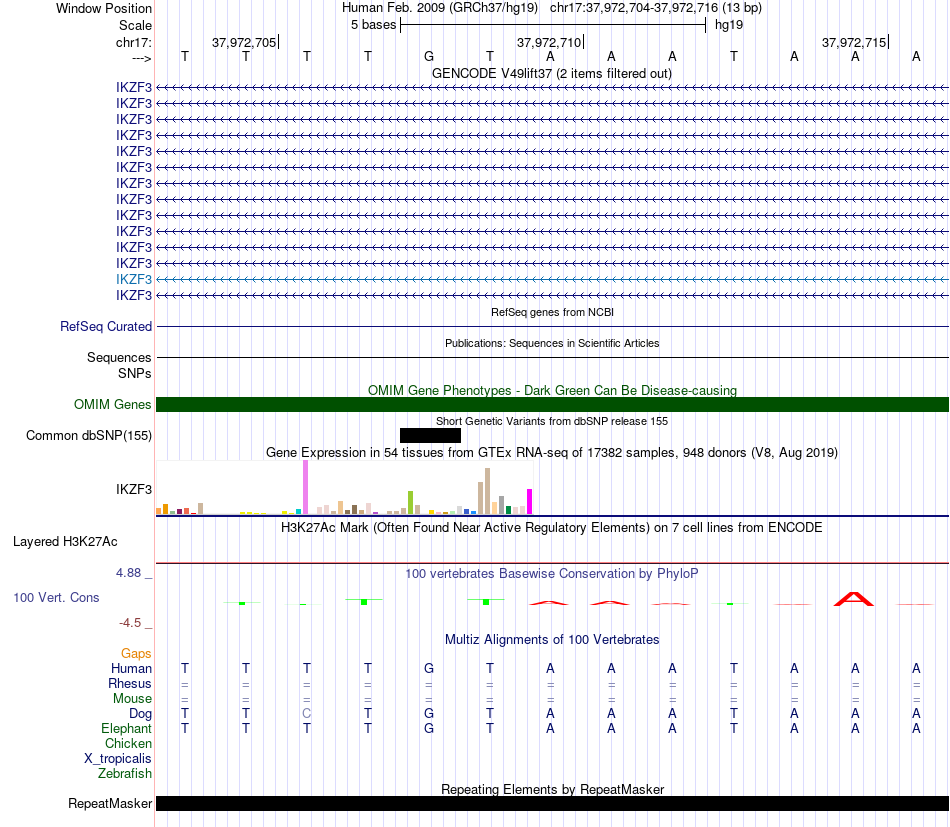Click the magenta bar ending the GTEx chart
950x827 pixels.
(x=530, y=502)
